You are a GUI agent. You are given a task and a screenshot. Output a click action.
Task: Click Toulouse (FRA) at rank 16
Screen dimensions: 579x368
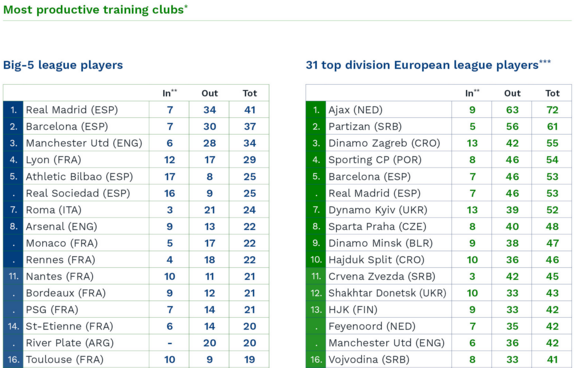[64, 360]
